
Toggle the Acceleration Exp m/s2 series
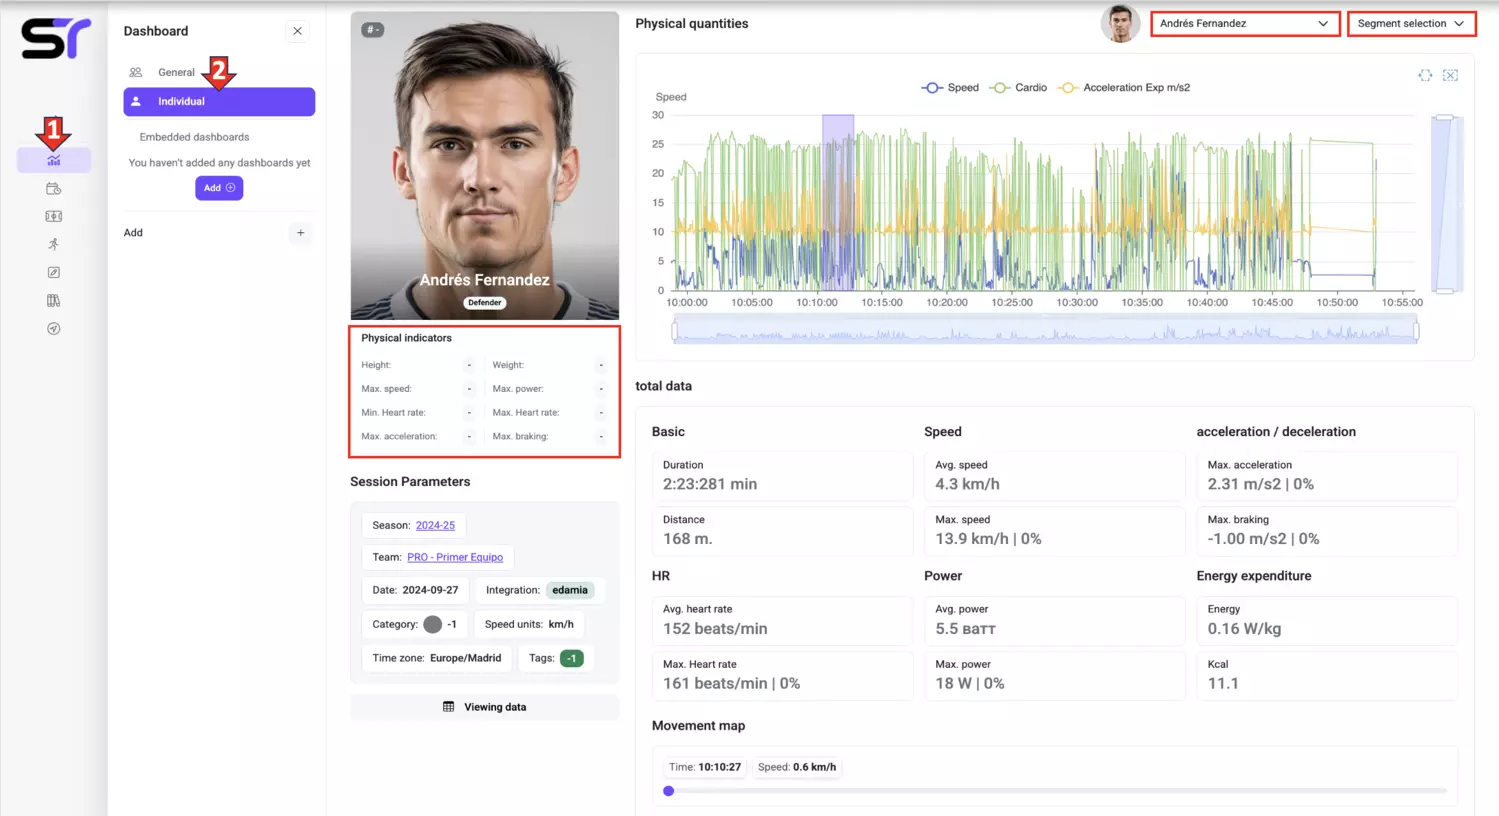coord(1124,88)
